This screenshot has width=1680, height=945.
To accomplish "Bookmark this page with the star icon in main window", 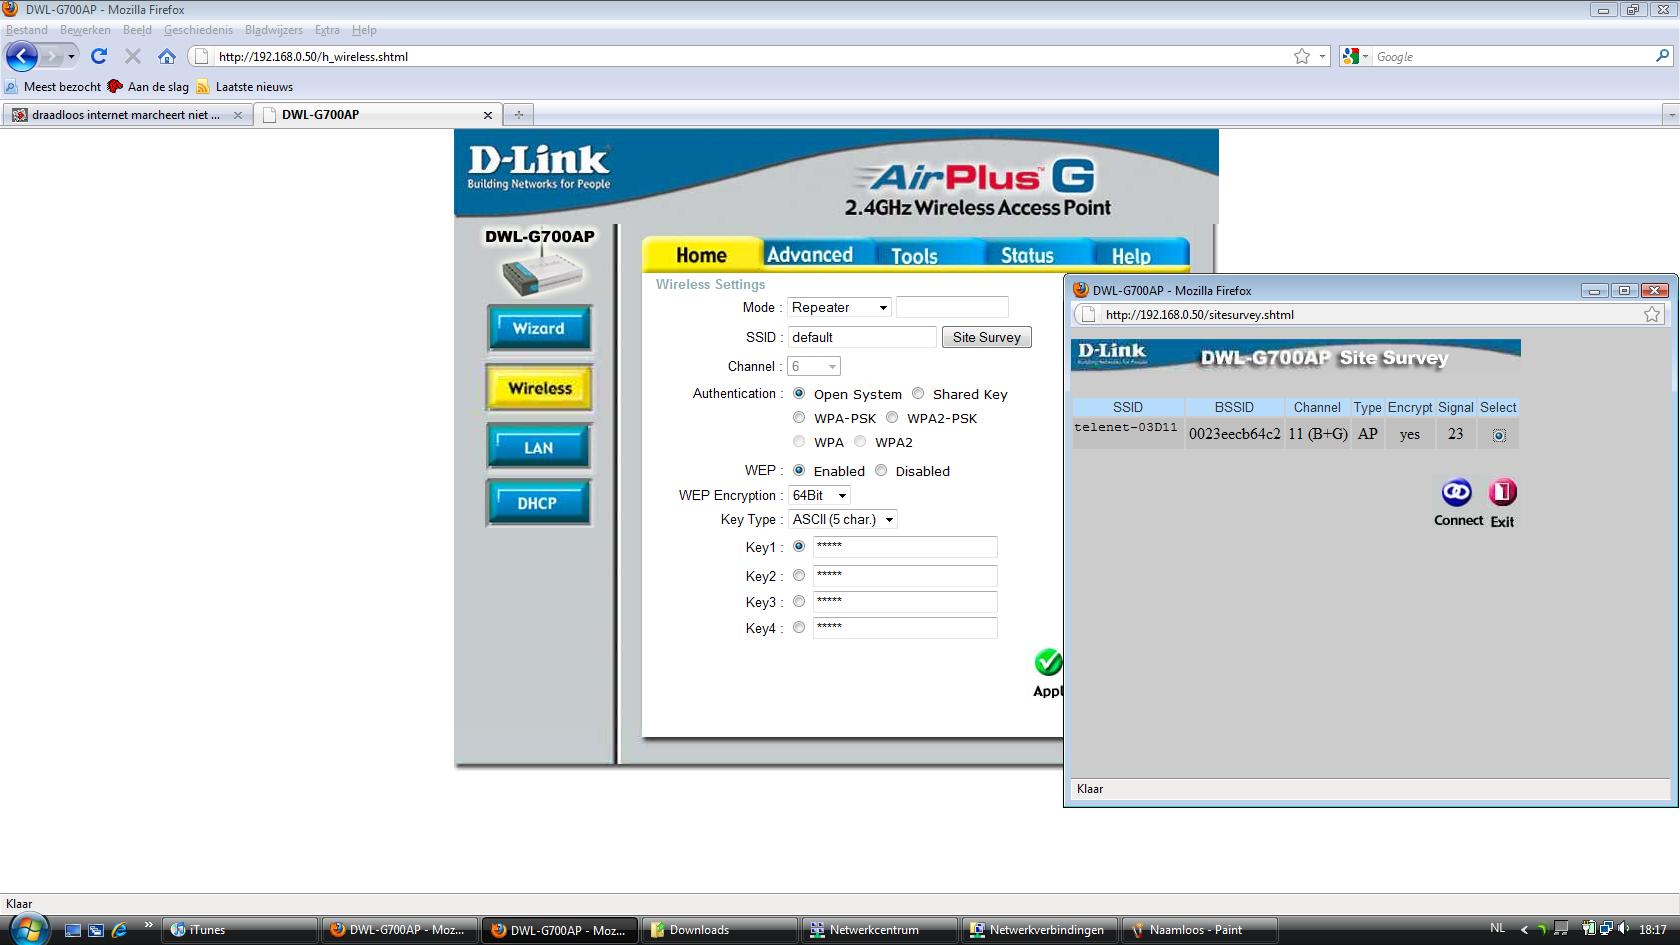I will click(x=1301, y=56).
